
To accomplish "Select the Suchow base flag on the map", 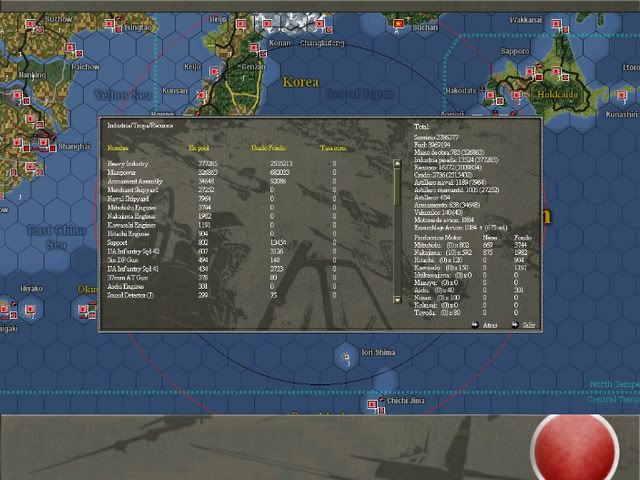I will point(31,24).
